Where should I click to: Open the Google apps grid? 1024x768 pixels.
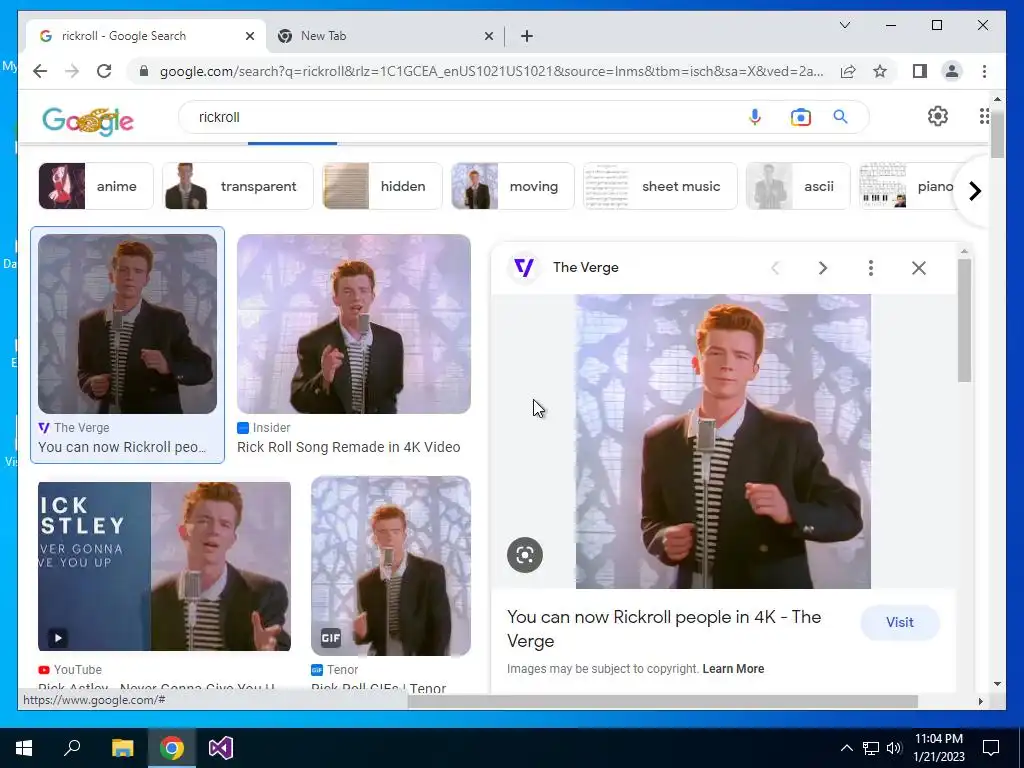(x=984, y=116)
